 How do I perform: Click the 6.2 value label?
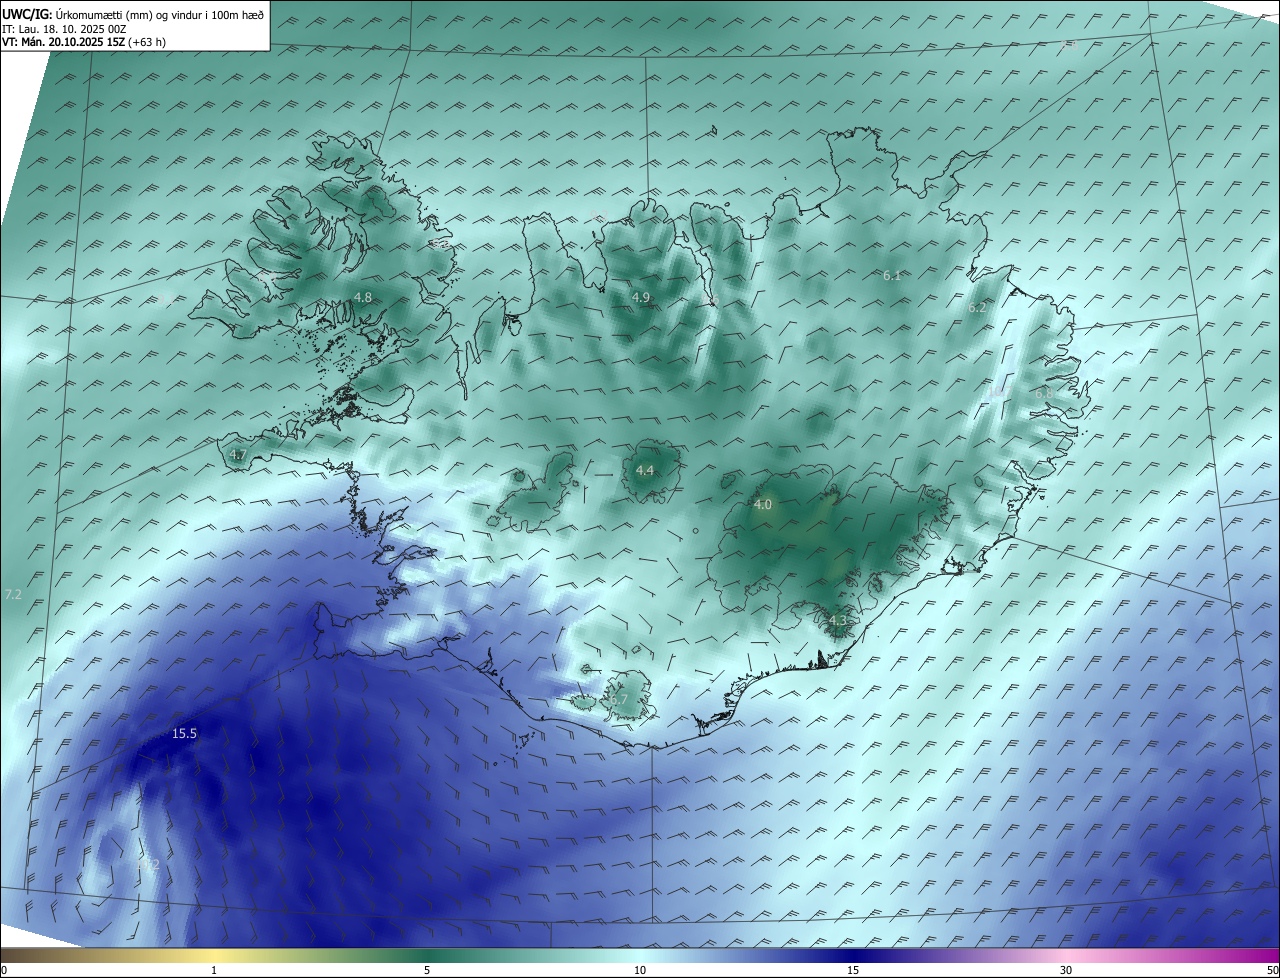pos(977,308)
